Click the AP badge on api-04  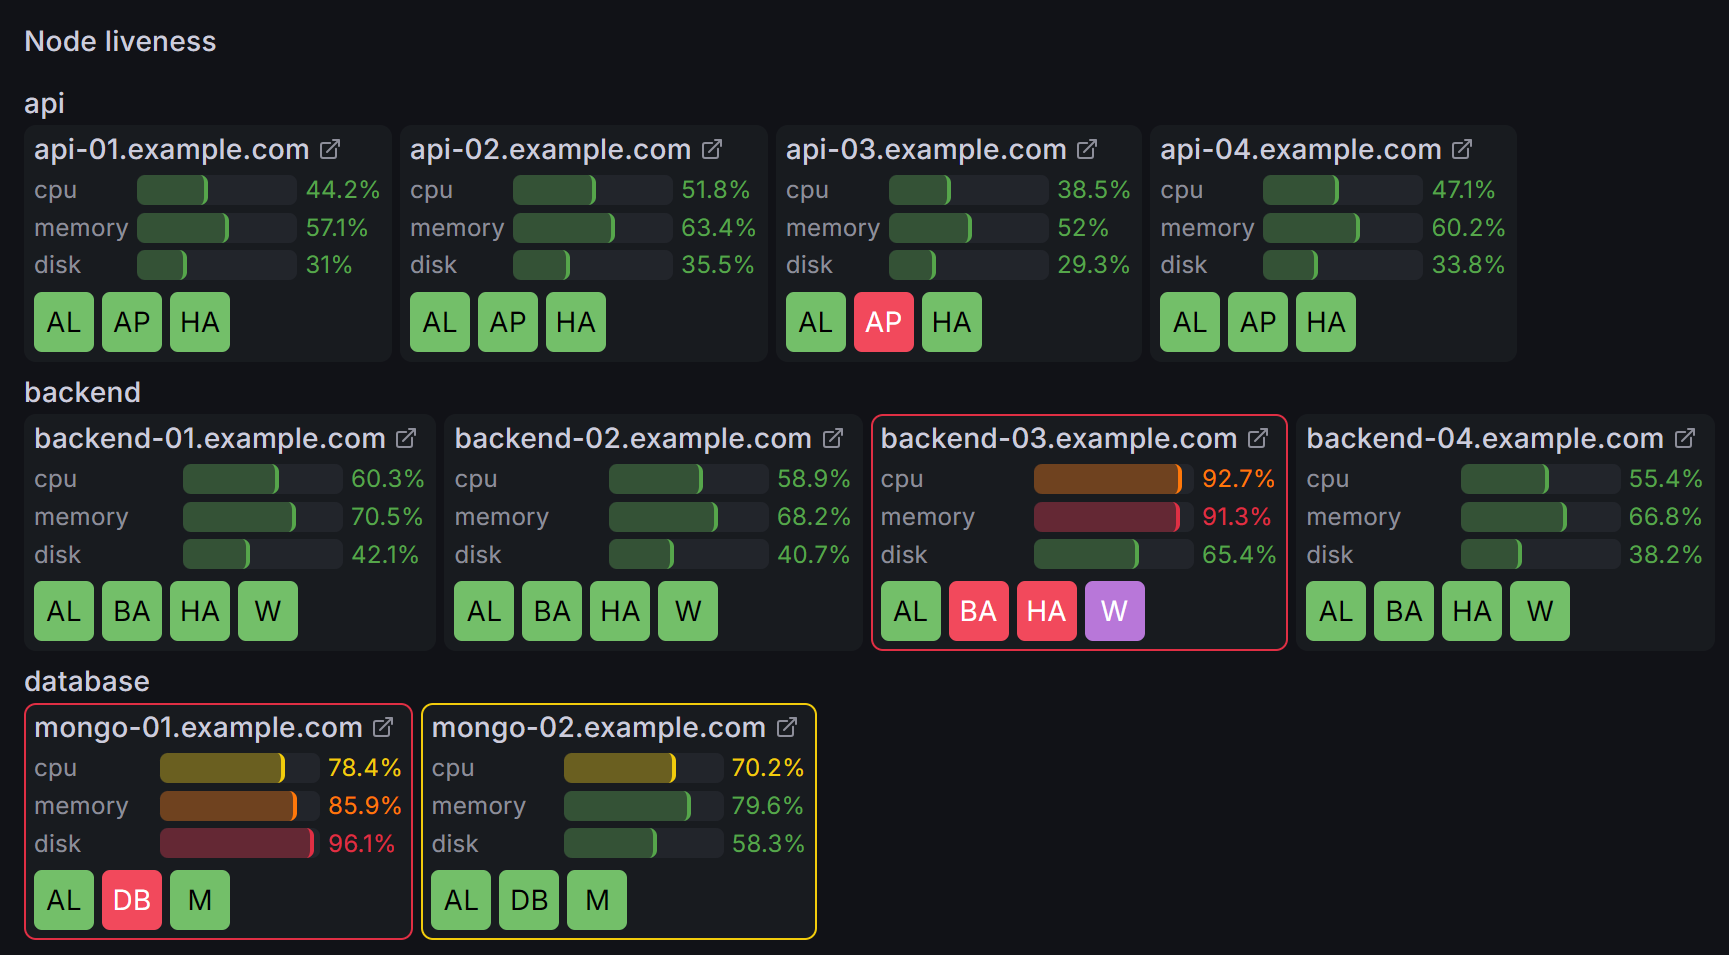coord(1258,322)
